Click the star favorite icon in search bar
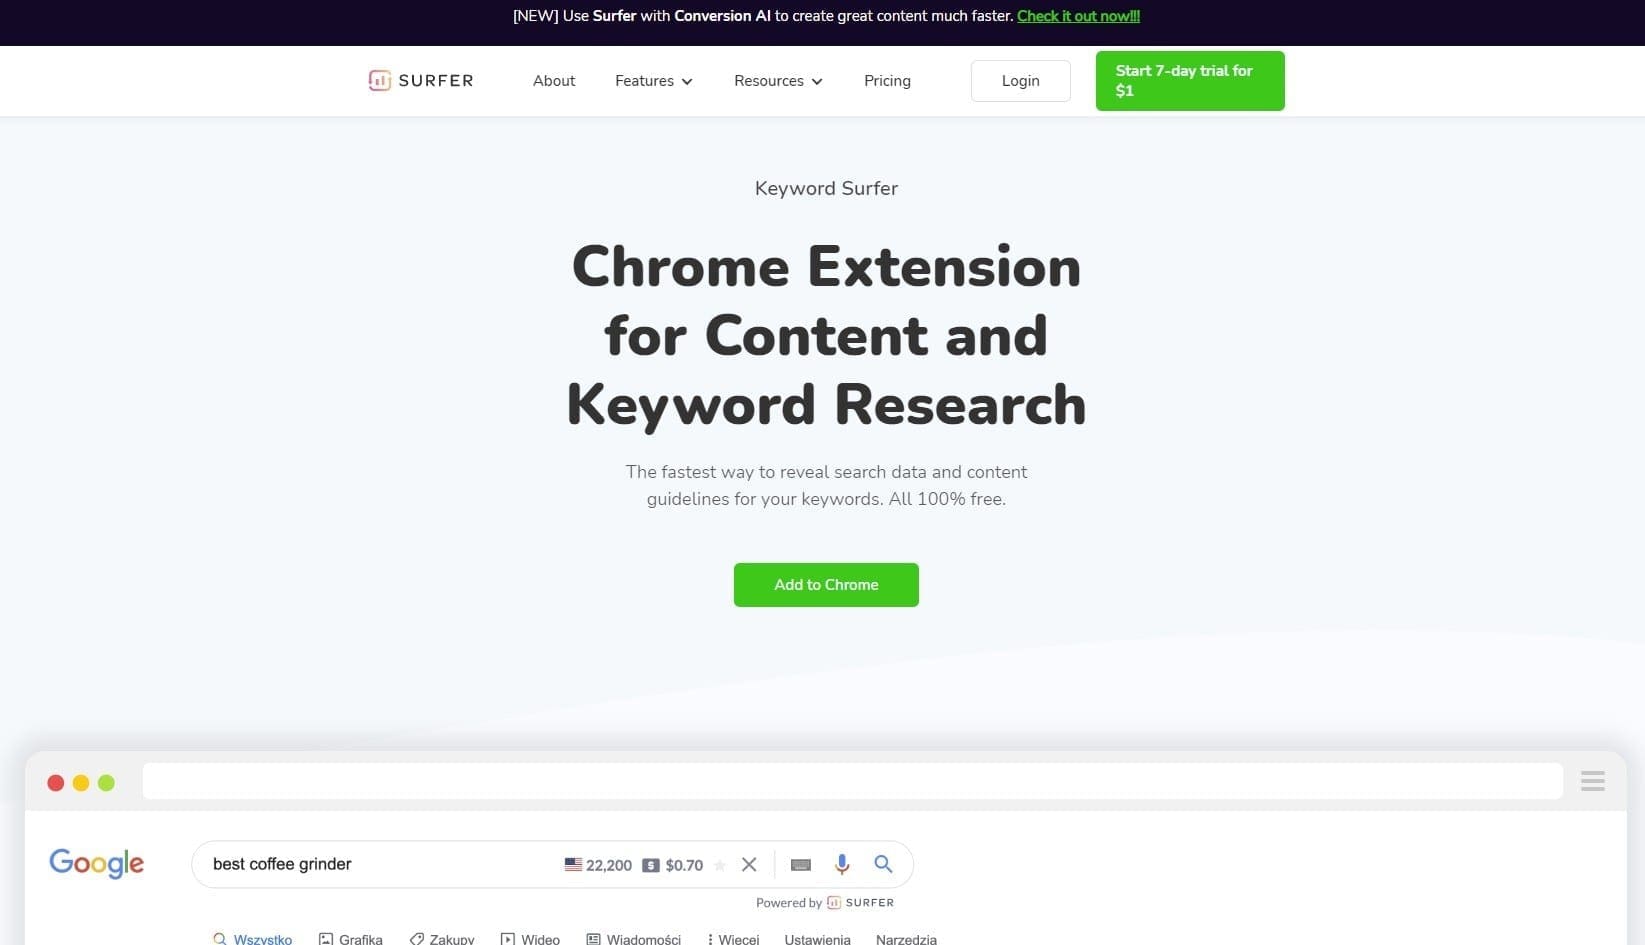Image resolution: width=1645 pixels, height=945 pixels. coord(719,865)
